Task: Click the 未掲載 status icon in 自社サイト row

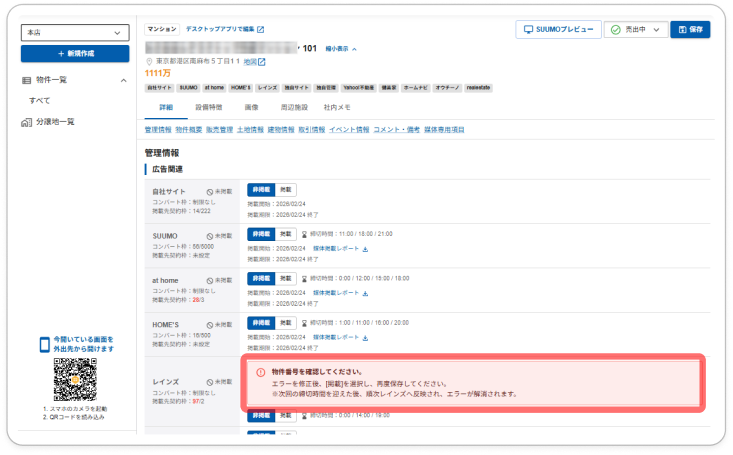Action: click(x=210, y=192)
